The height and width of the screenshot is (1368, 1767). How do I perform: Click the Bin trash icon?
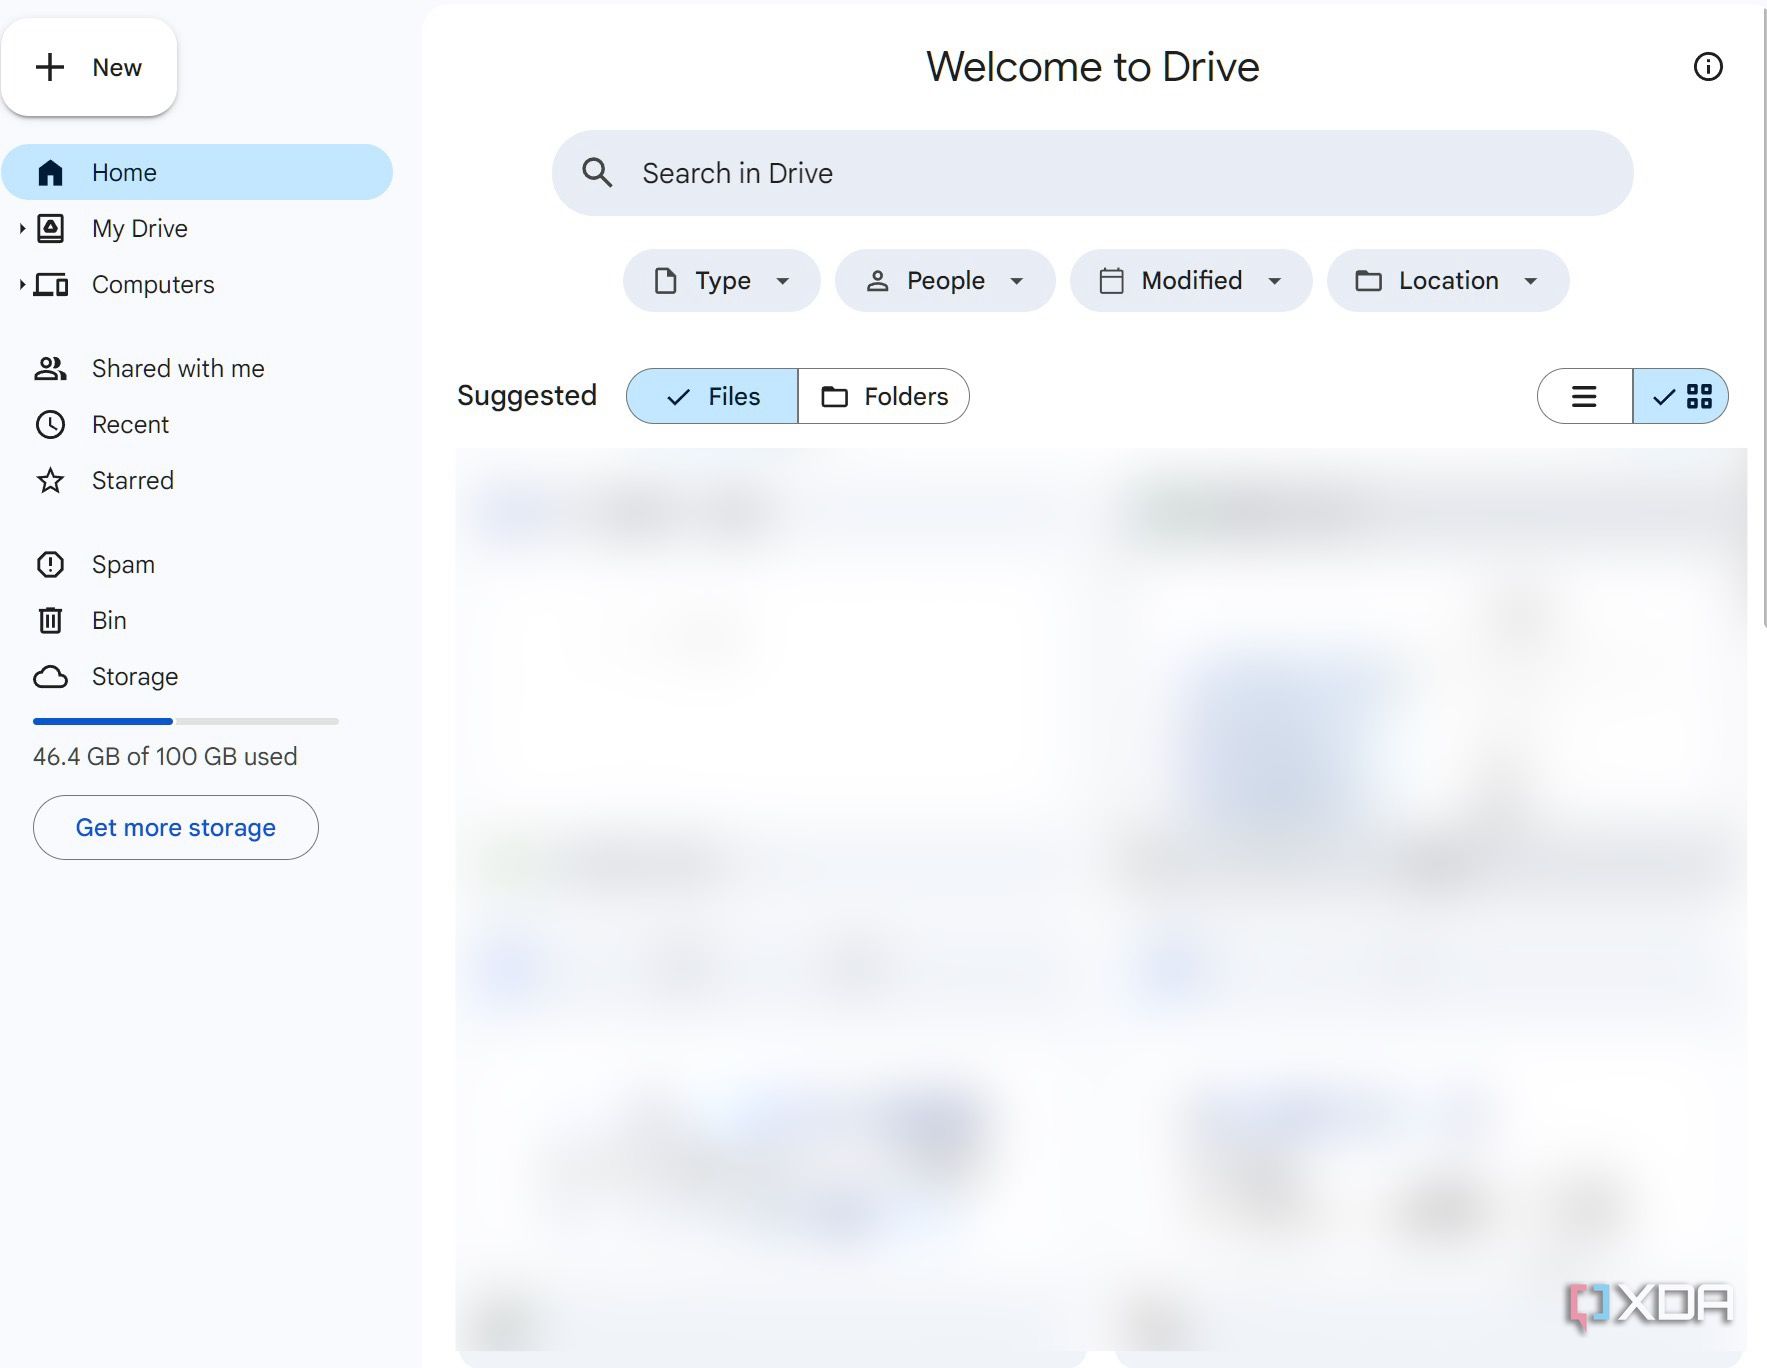(51, 621)
